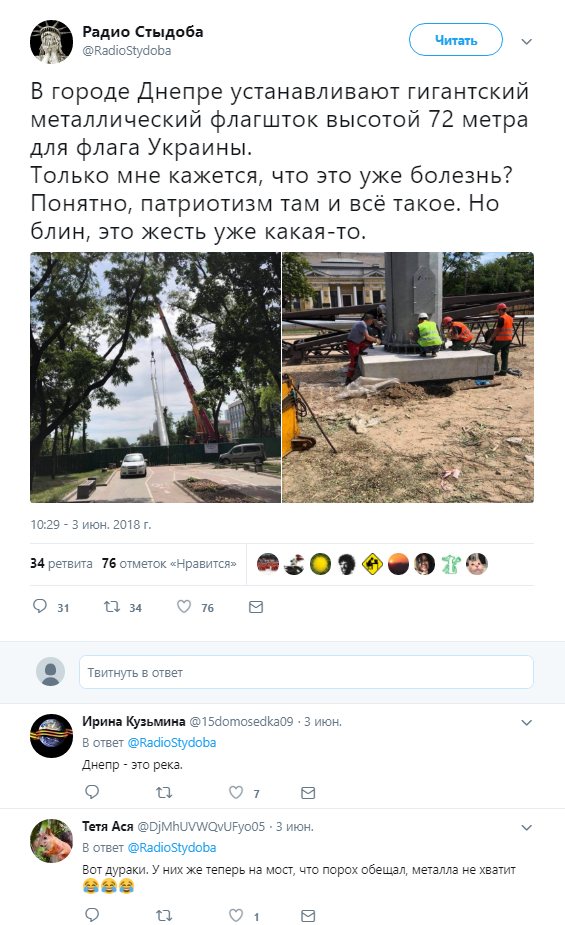Retweet Тетя Ася's reply
Image resolution: width=565 pixels, height=925 pixels.
click(x=164, y=916)
